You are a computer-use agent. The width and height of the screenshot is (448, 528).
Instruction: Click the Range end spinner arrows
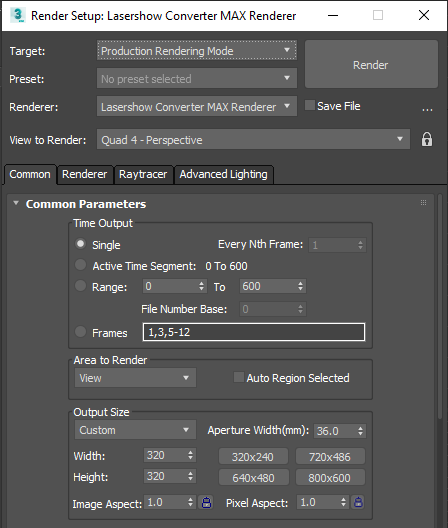[300, 286]
